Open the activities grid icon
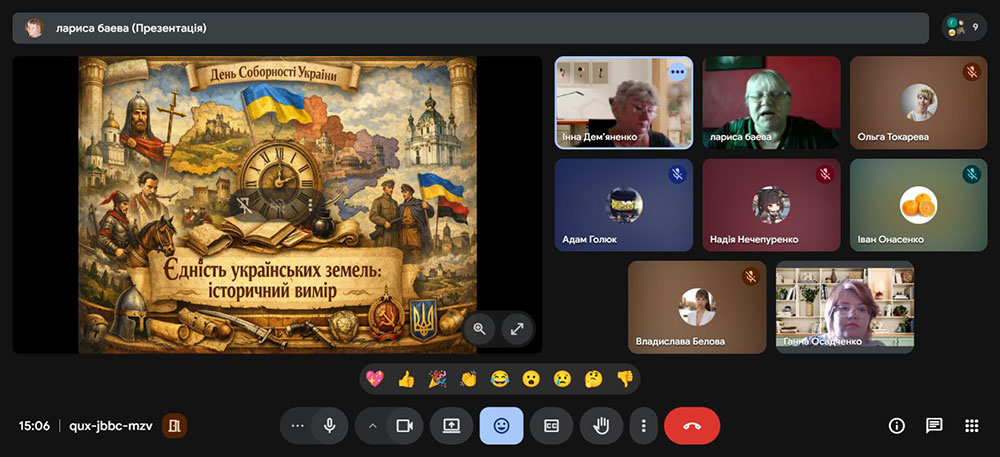Viewport: 1000px width, 457px height. [x=971, y=426]
